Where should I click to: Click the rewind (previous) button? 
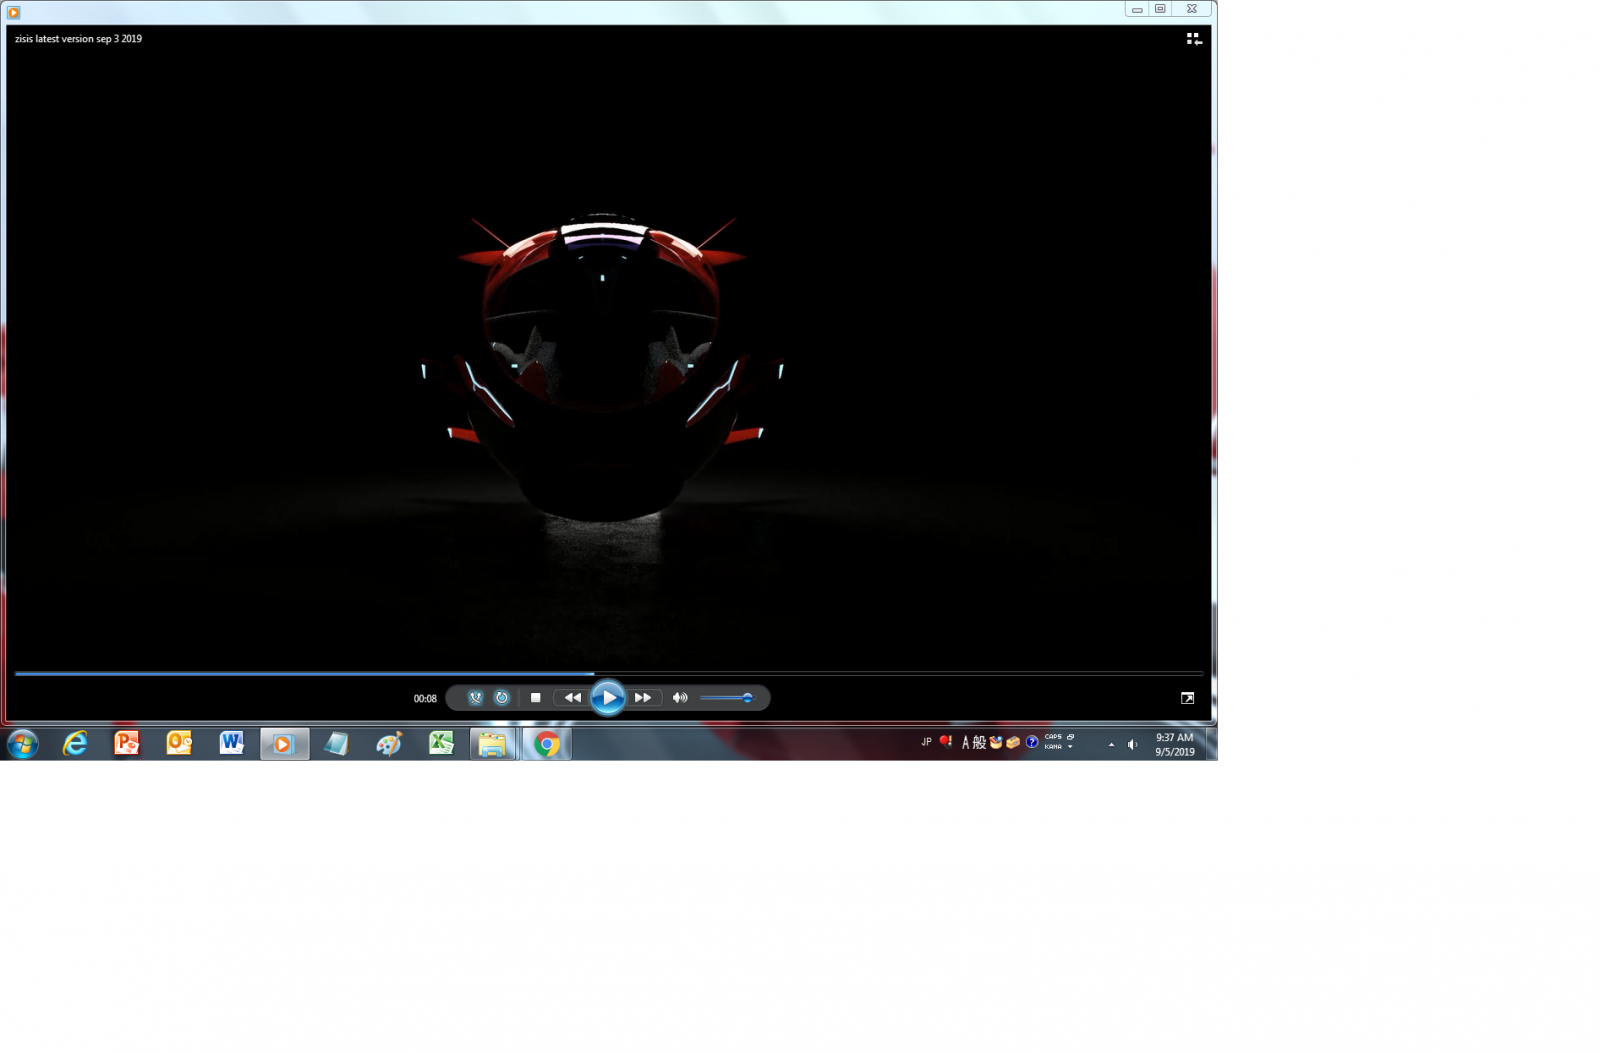572,698
